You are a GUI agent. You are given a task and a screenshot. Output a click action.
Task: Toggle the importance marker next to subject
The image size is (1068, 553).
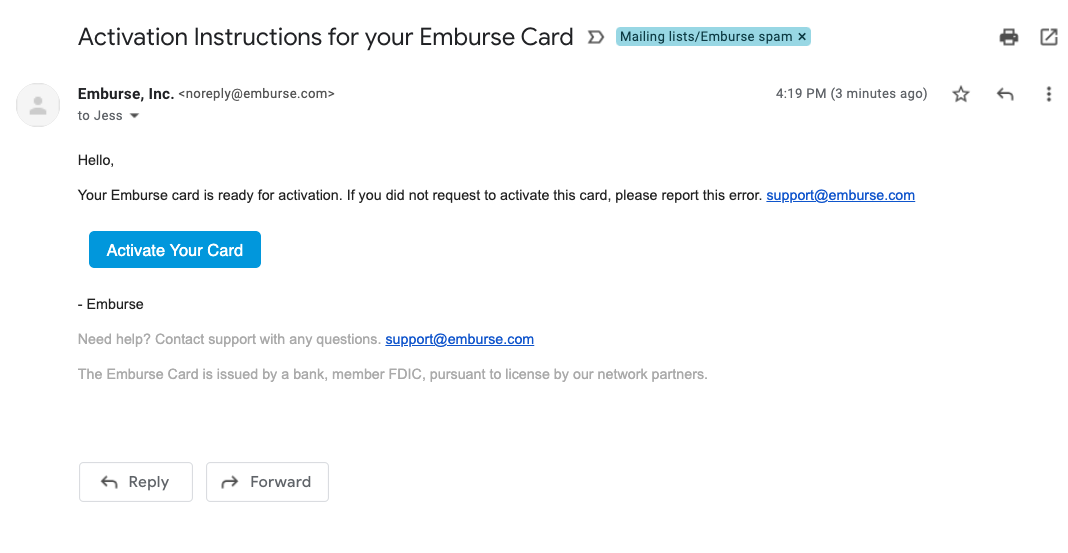(595, 37)
